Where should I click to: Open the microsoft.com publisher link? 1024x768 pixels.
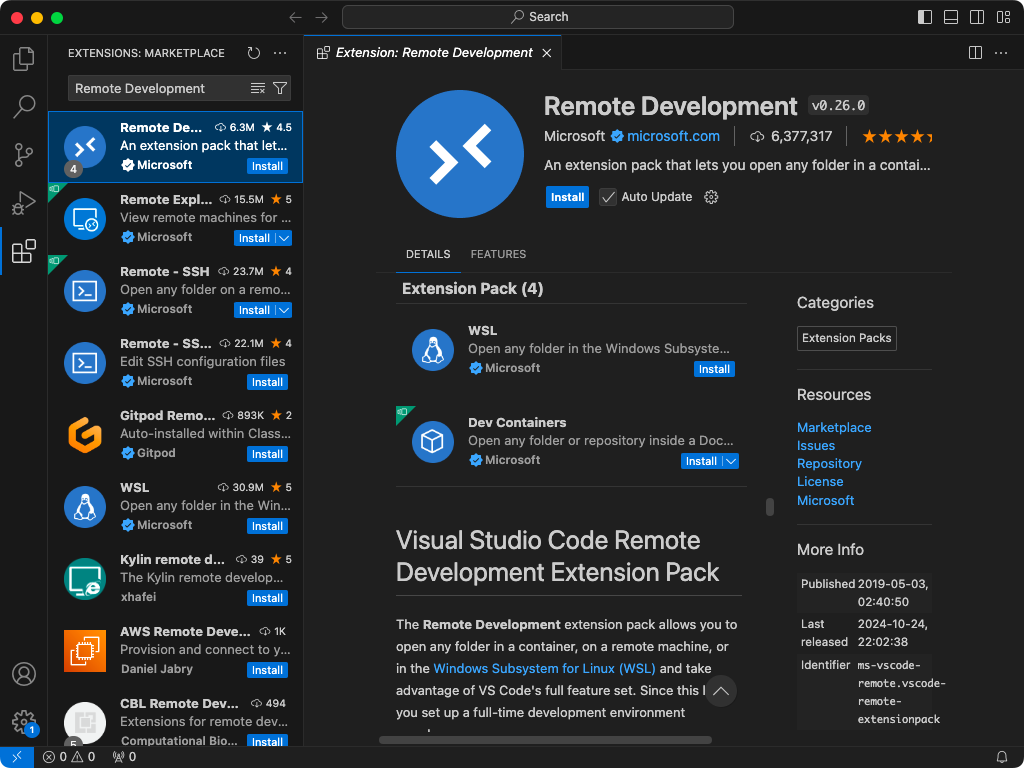pos(673,136)
